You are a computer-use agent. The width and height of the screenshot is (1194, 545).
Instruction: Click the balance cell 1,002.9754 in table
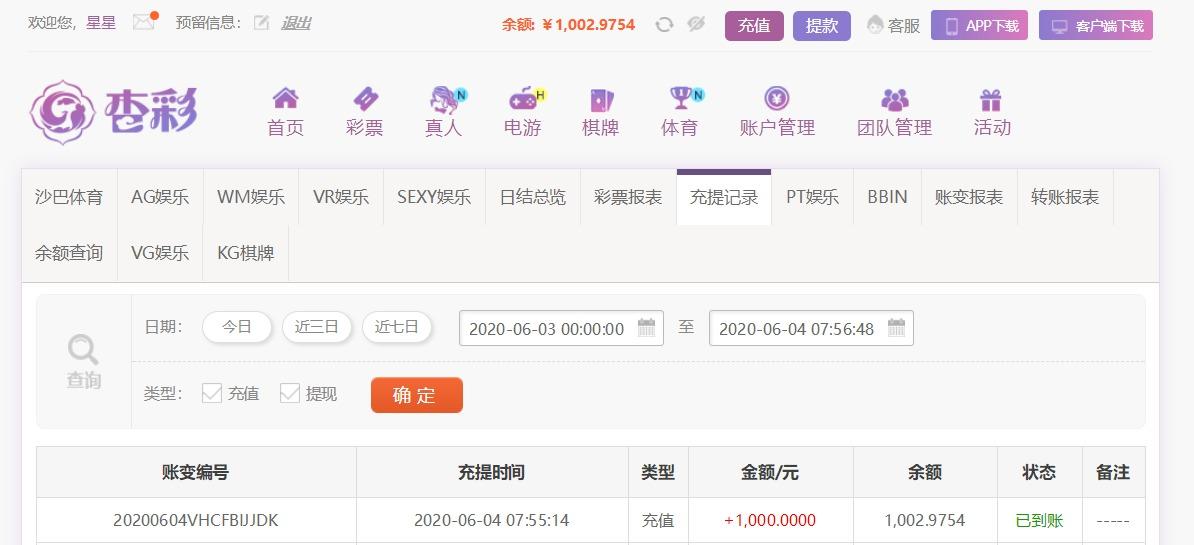(x=924, y=521)
